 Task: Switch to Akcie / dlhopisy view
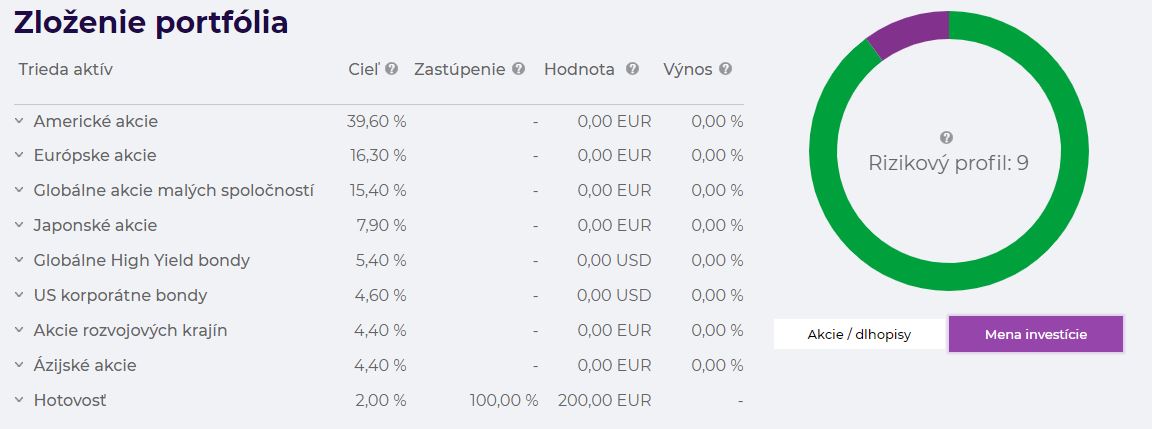[x=859, y=334]
